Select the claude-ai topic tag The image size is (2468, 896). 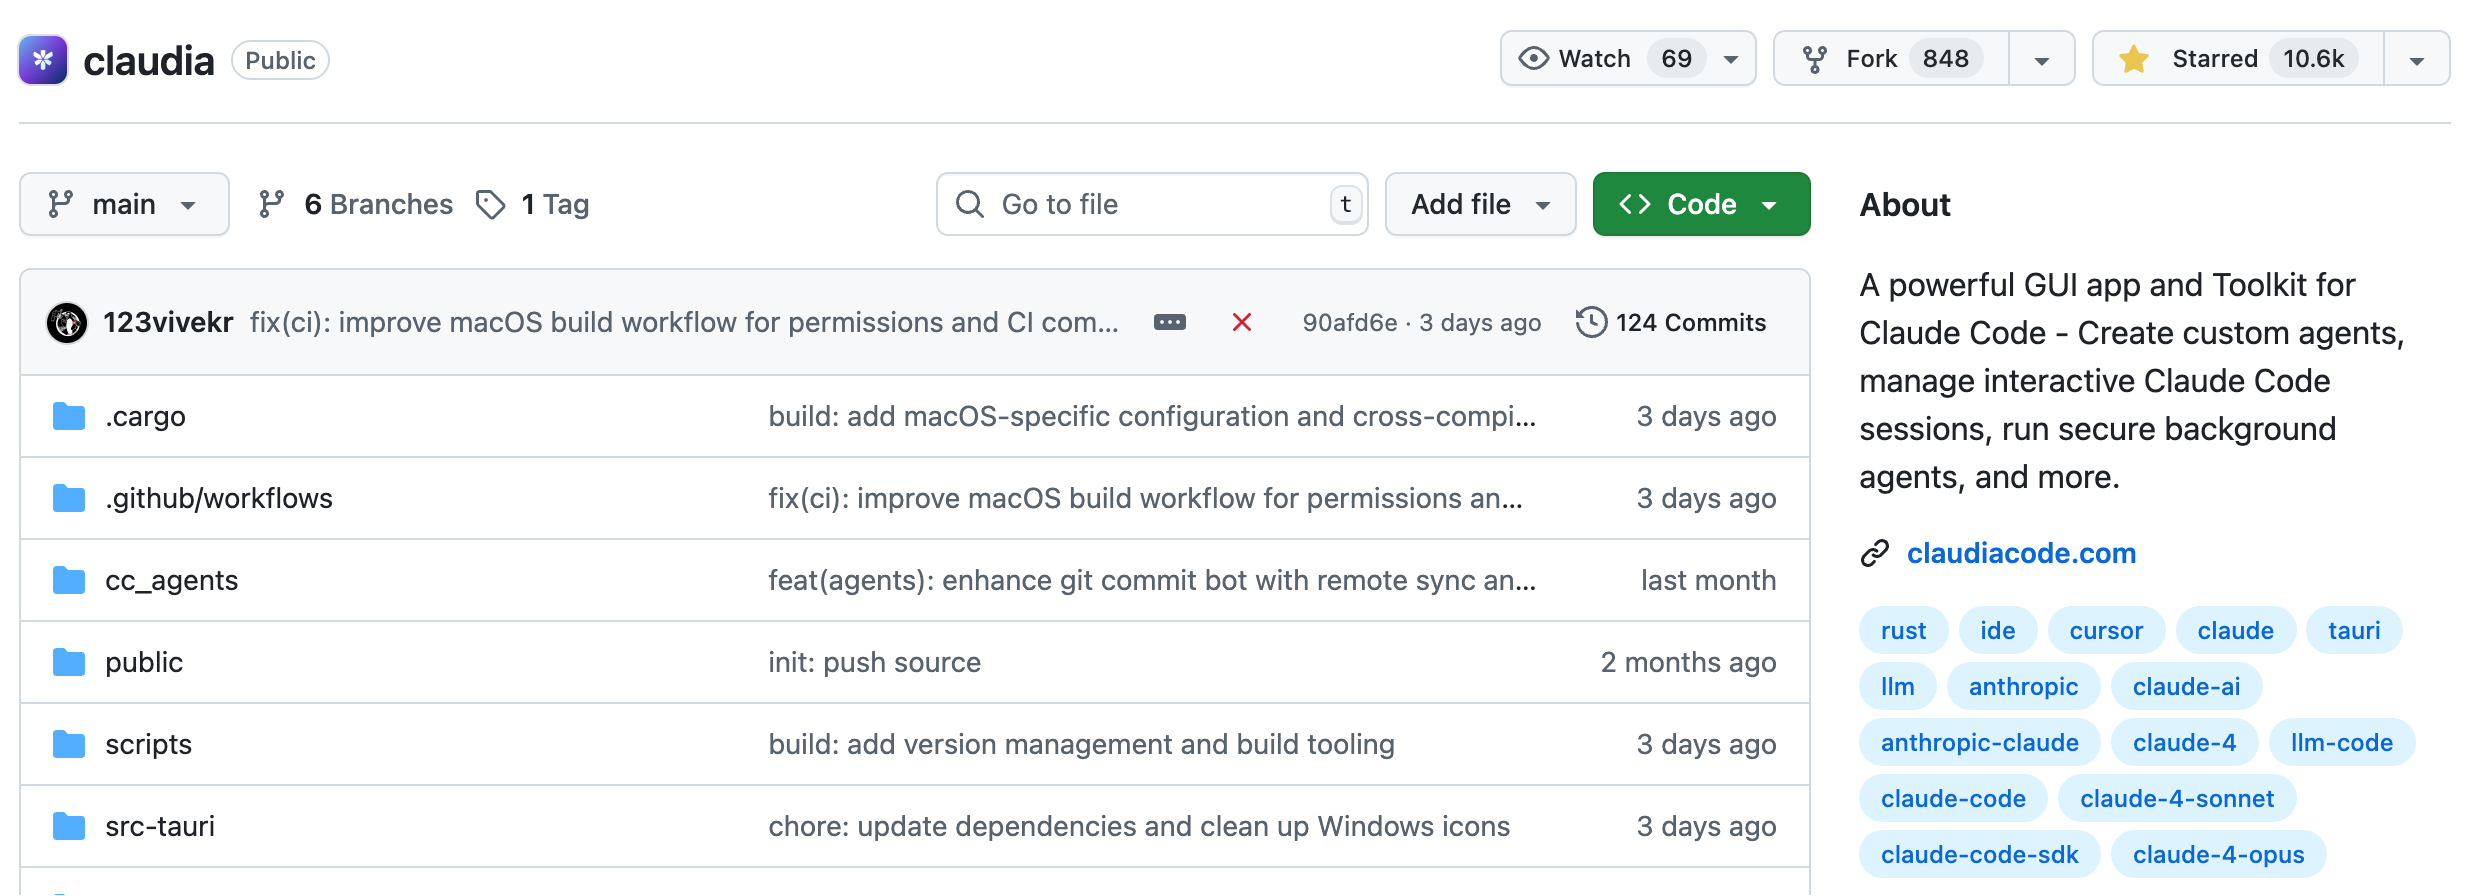(2186, 686)
